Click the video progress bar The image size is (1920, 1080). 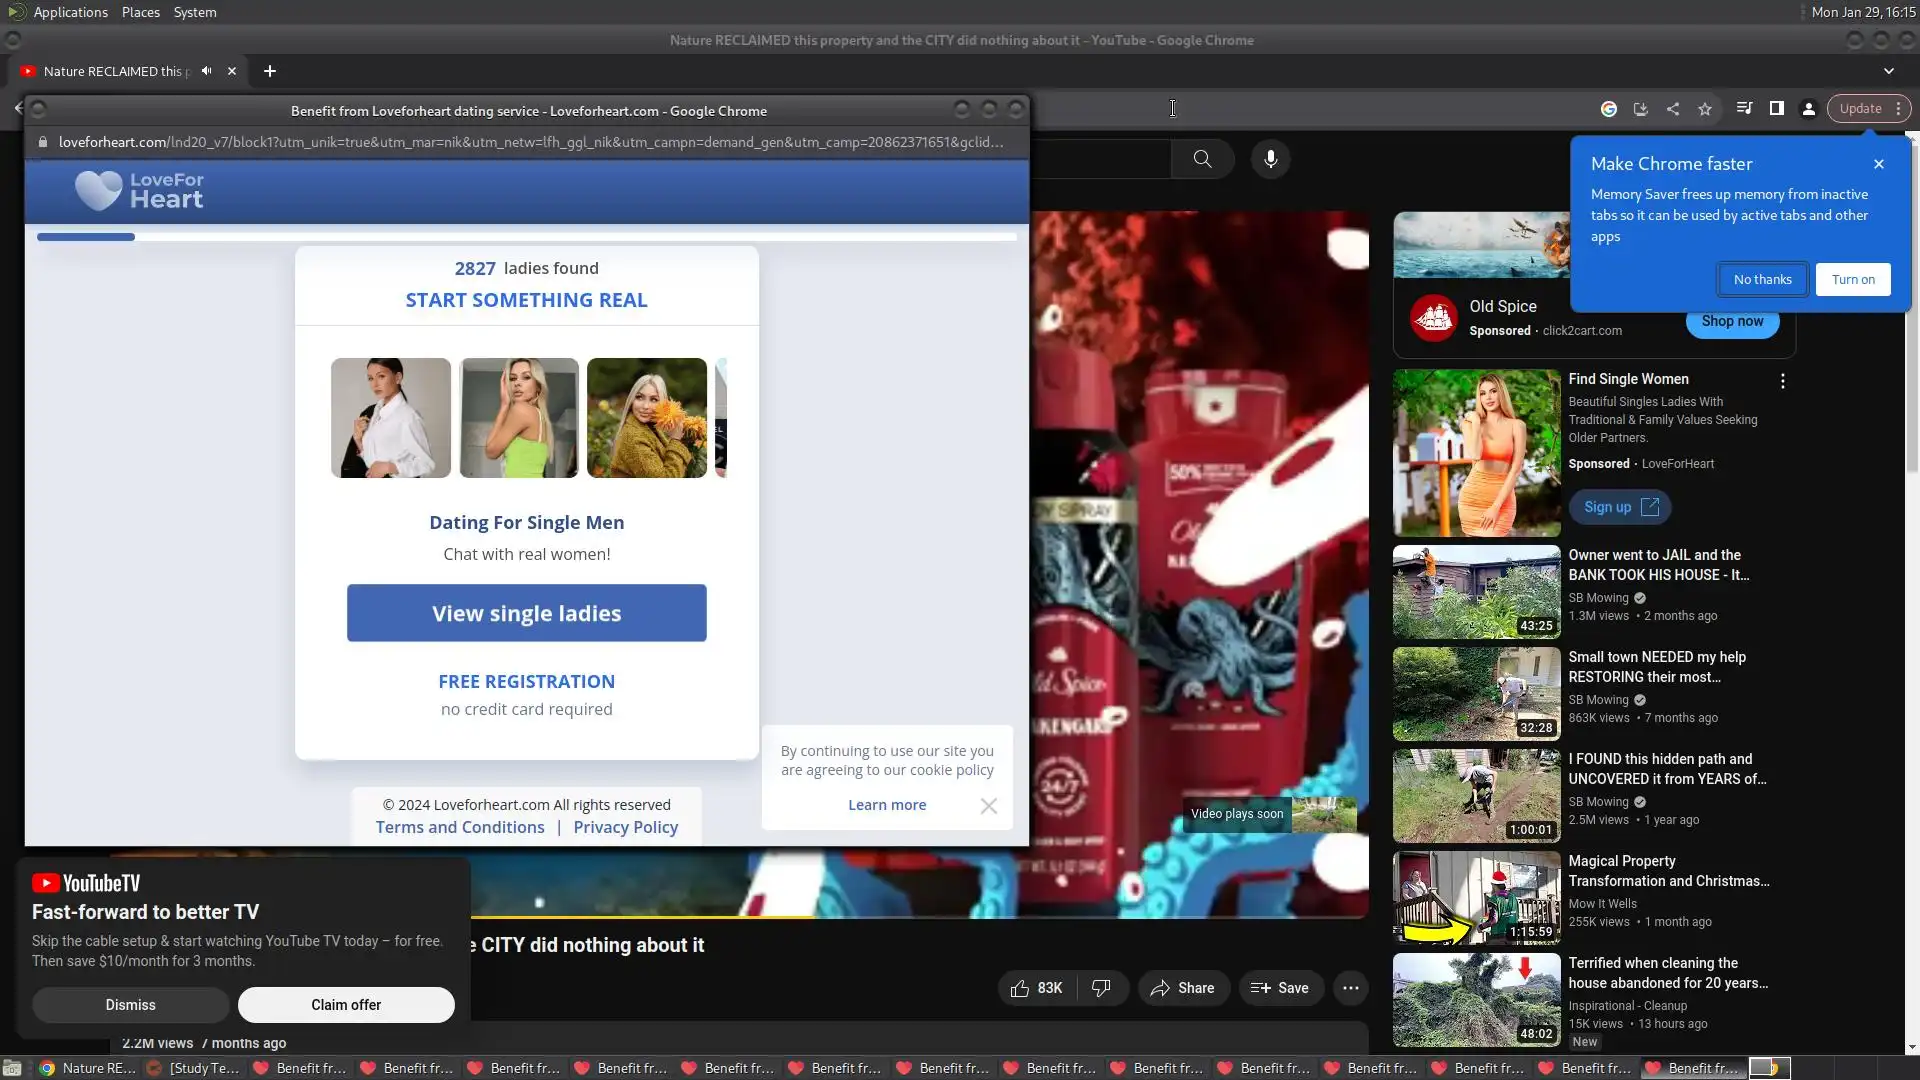click(900, 916)
